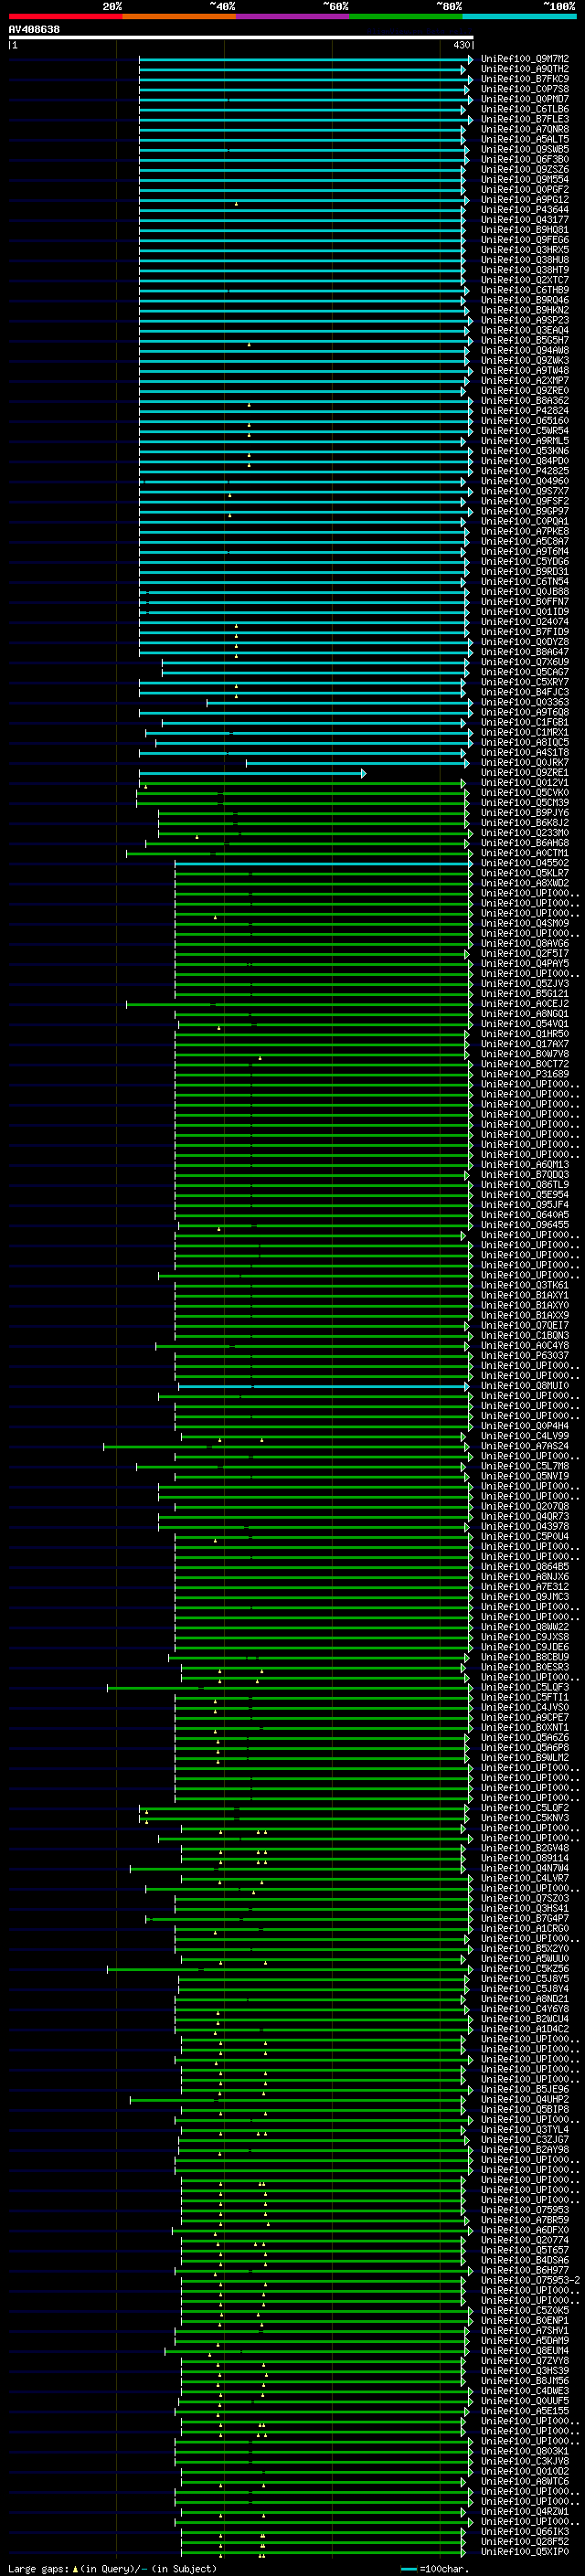Select label UniRef100_Q5KLR7

(x=525, y=873)
